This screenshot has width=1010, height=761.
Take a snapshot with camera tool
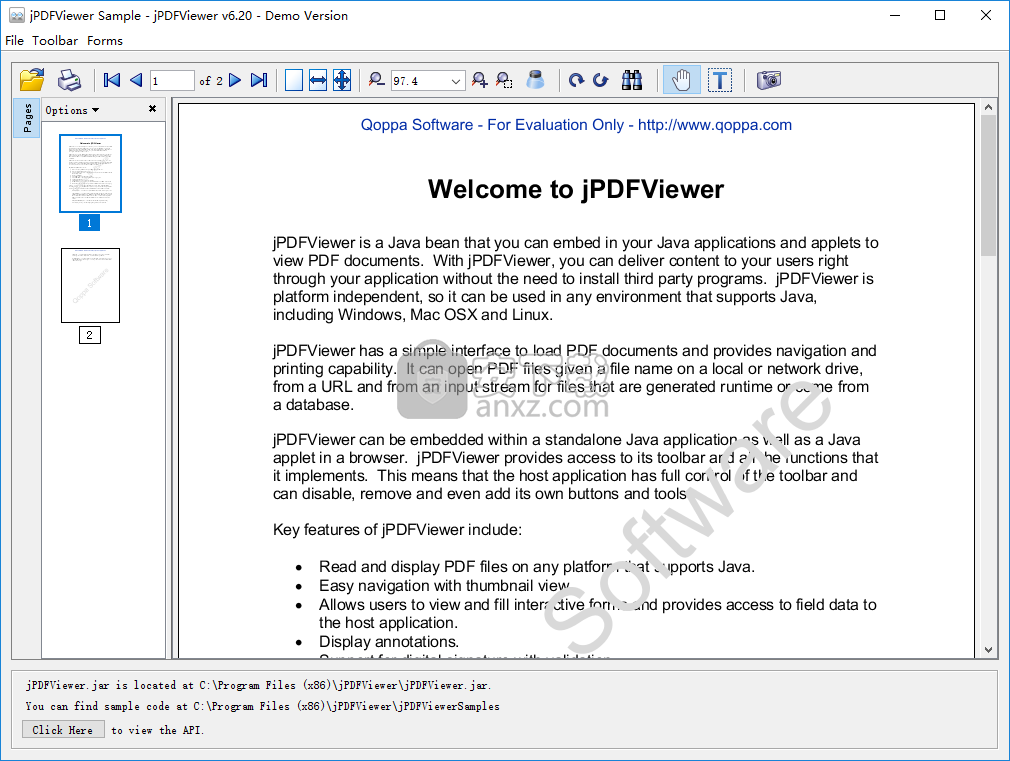tap(768, 81)
